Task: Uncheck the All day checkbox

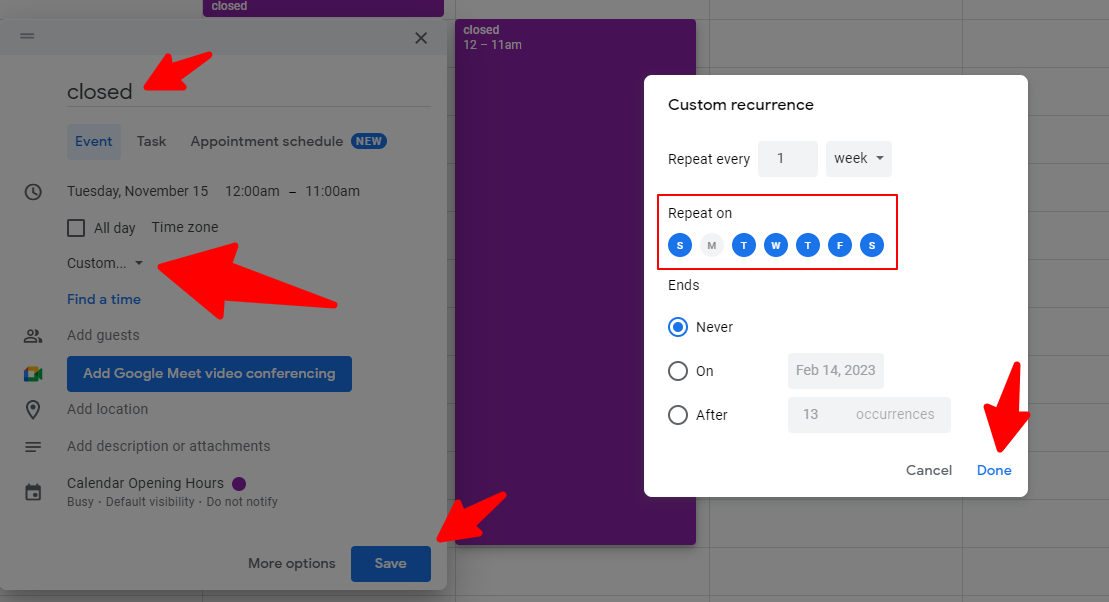Action: coord(75,227)
